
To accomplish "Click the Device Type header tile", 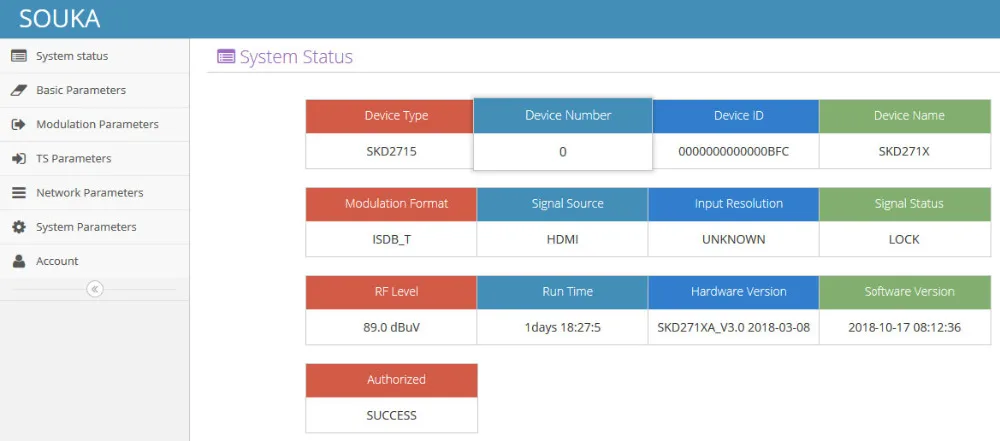I will (x=390, y=116).
